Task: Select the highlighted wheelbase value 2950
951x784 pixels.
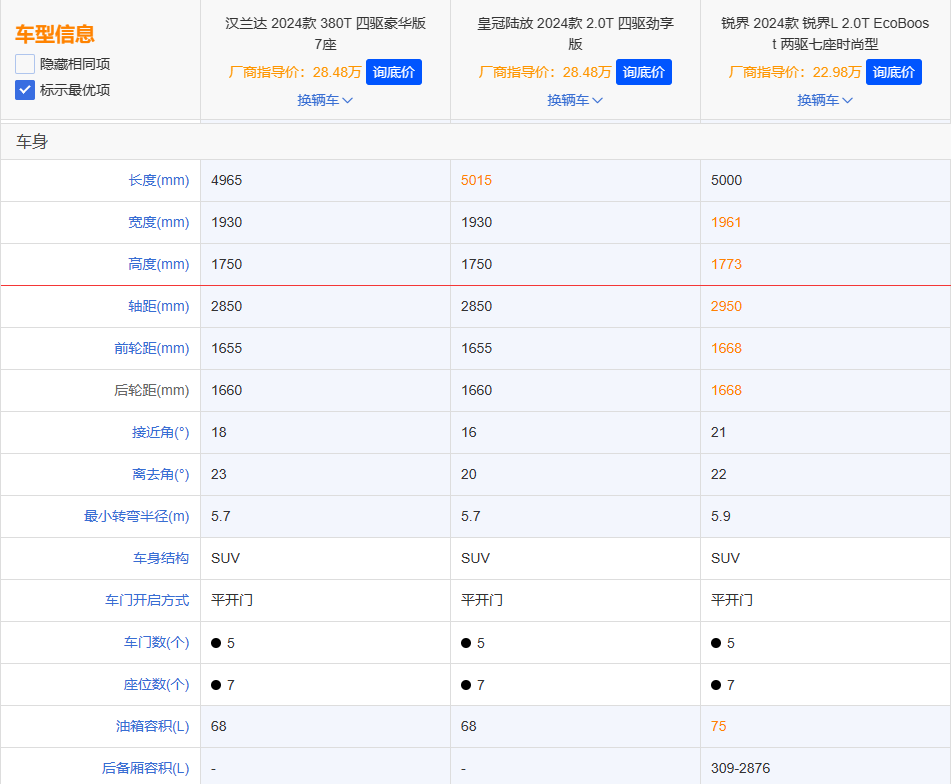Action: pos(726,306)
